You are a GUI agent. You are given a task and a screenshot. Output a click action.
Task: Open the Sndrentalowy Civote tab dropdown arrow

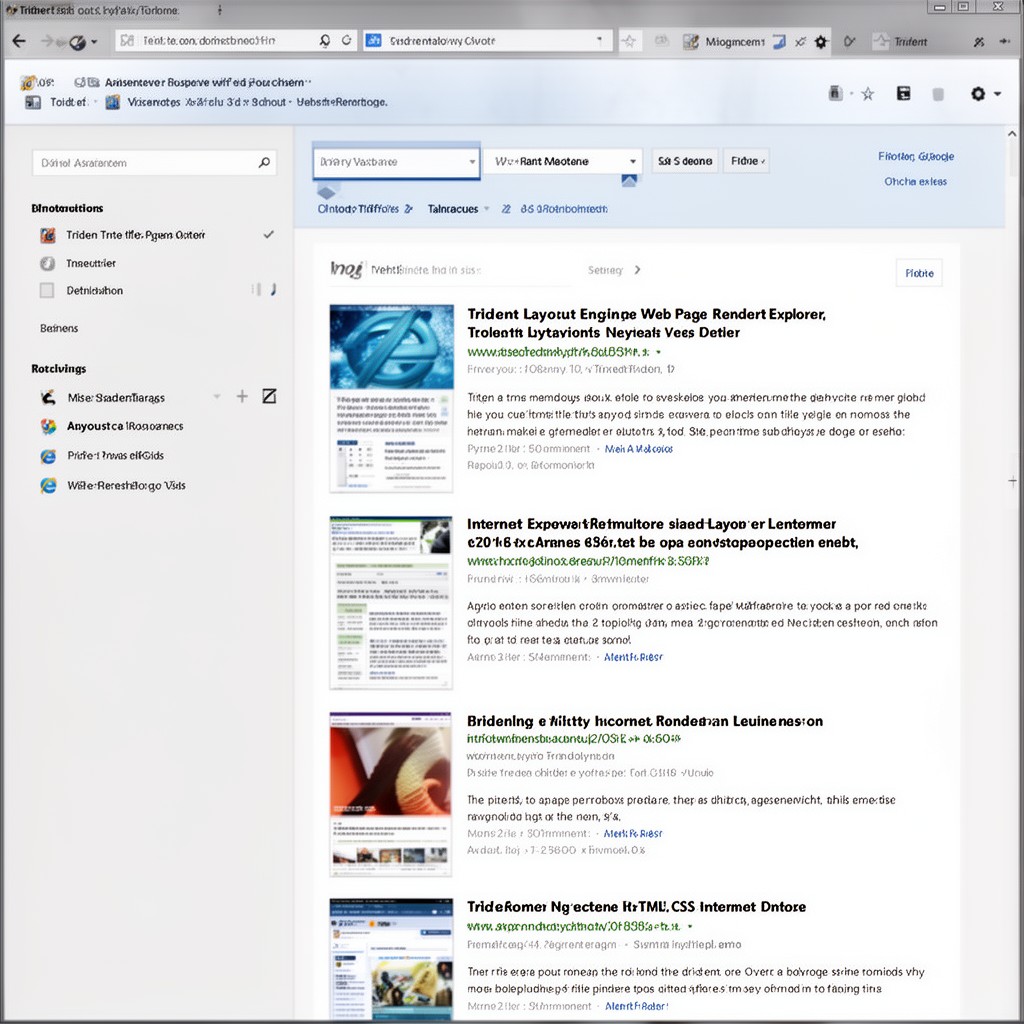(599, 40)
